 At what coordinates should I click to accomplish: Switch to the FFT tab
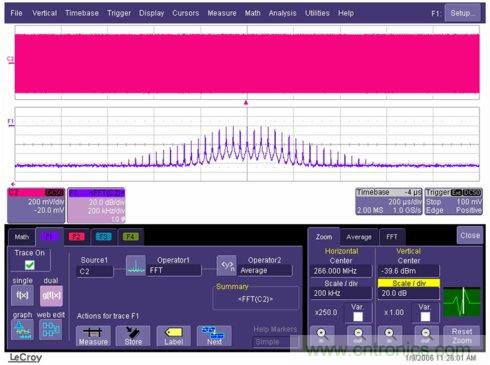tap(392, 237)
